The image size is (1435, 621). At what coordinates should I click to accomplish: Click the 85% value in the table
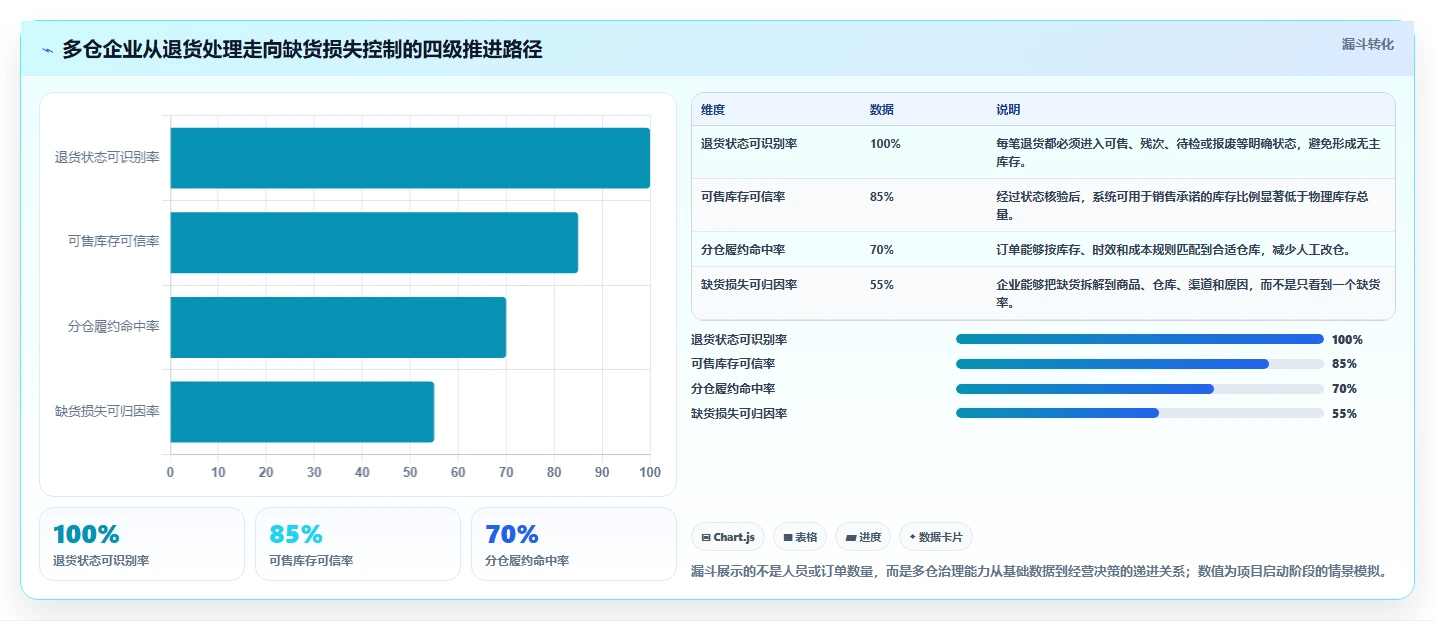coord(882,197)
